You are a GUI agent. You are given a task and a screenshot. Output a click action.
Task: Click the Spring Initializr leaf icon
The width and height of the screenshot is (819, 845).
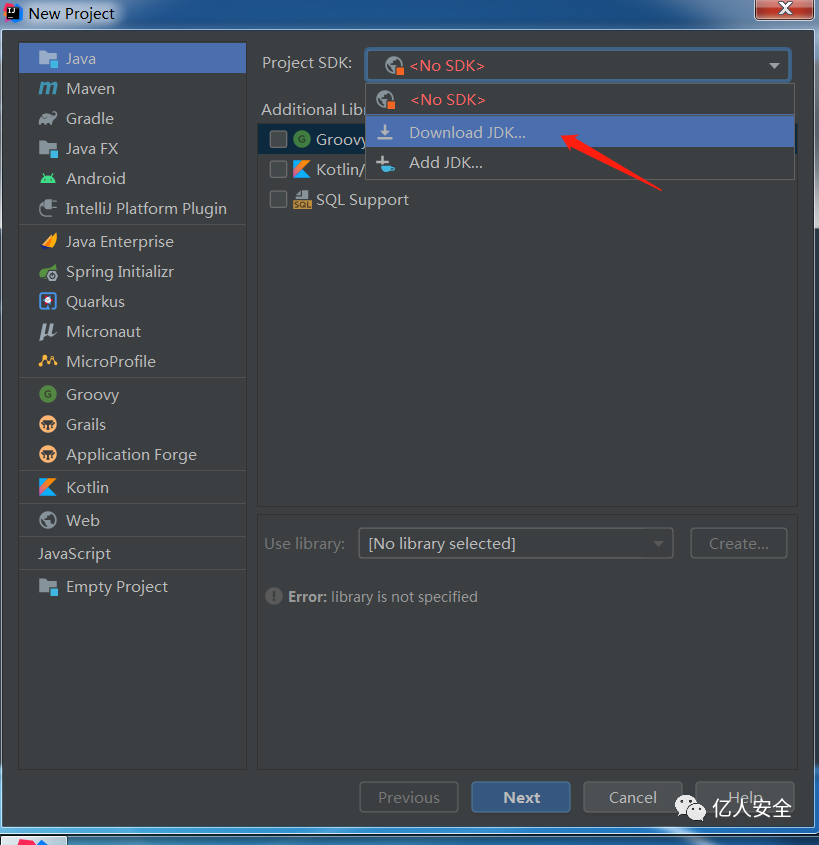[48, 272]
